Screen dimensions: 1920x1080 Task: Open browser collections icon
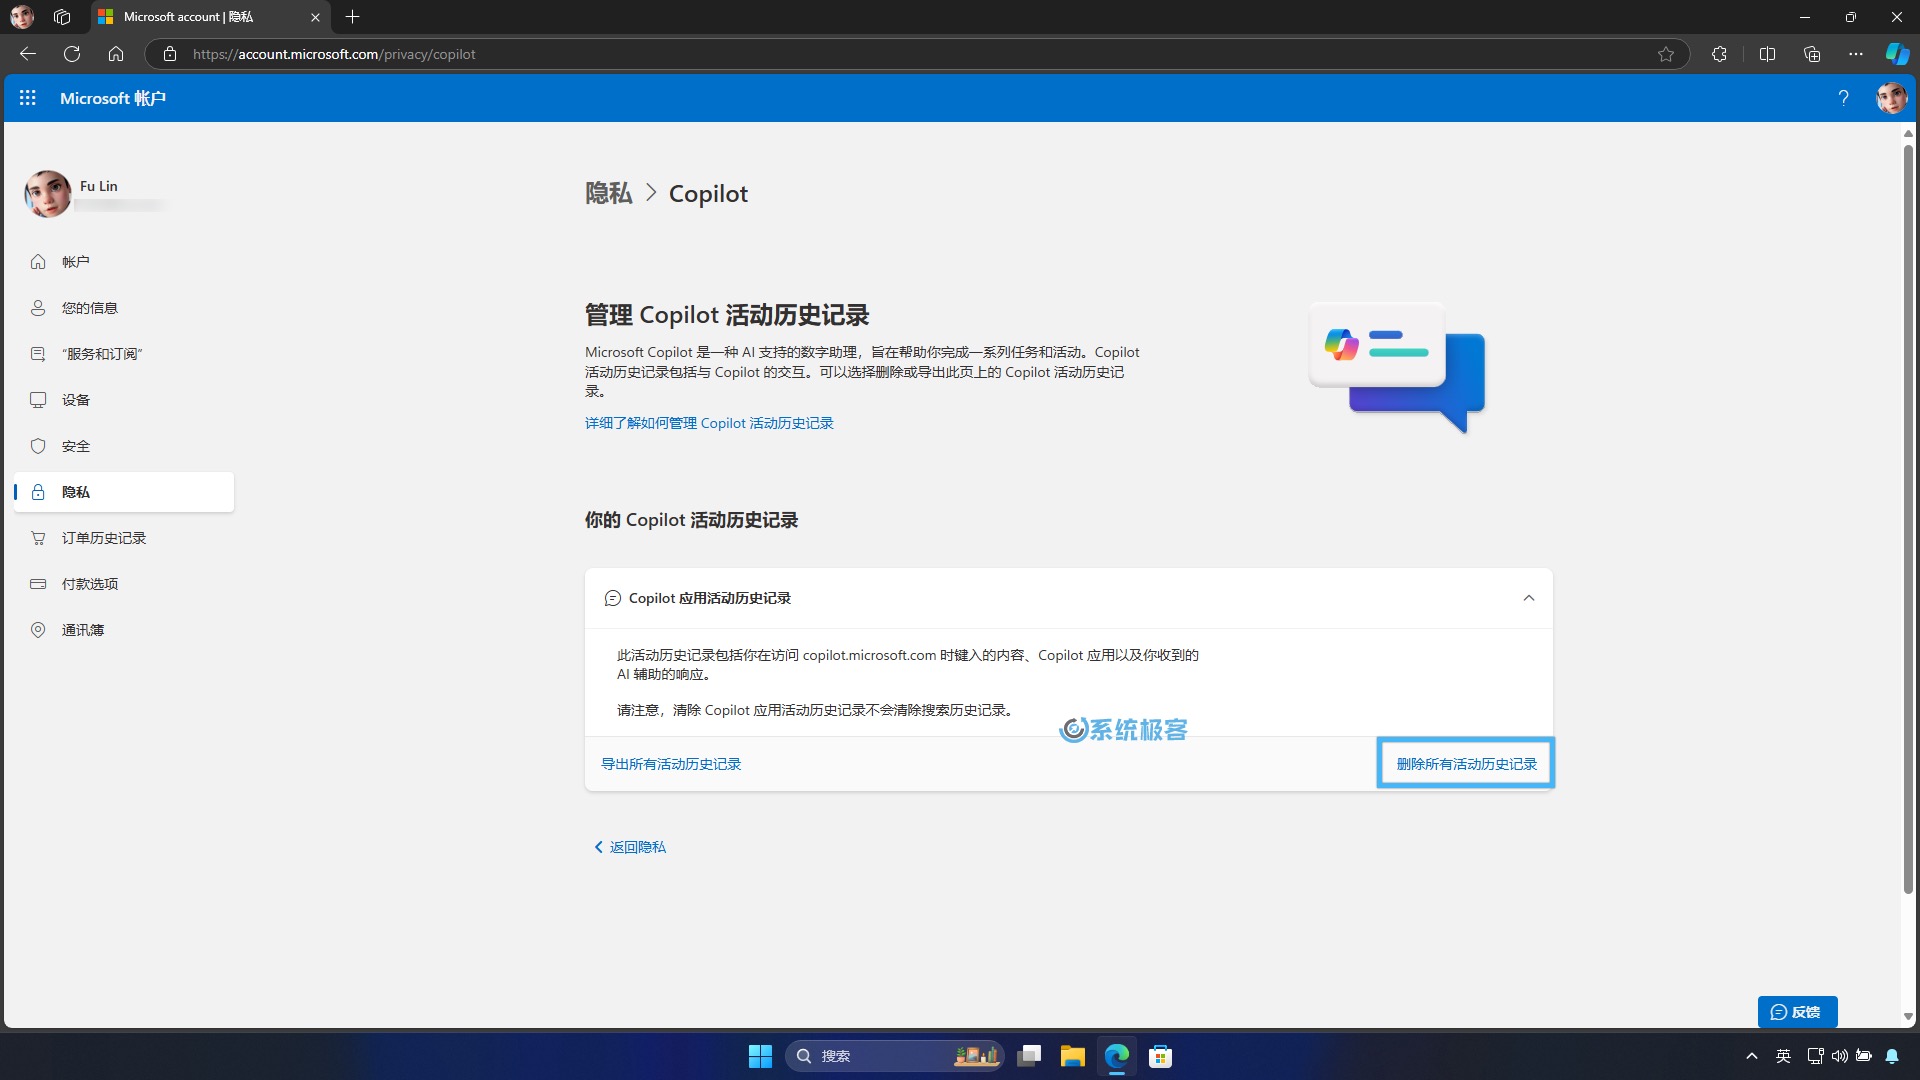click(x=1812, y=54)
